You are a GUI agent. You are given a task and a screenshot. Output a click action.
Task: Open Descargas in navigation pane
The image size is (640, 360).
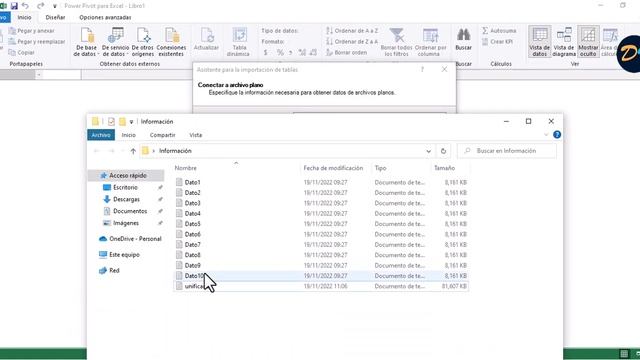coord(126,199)
